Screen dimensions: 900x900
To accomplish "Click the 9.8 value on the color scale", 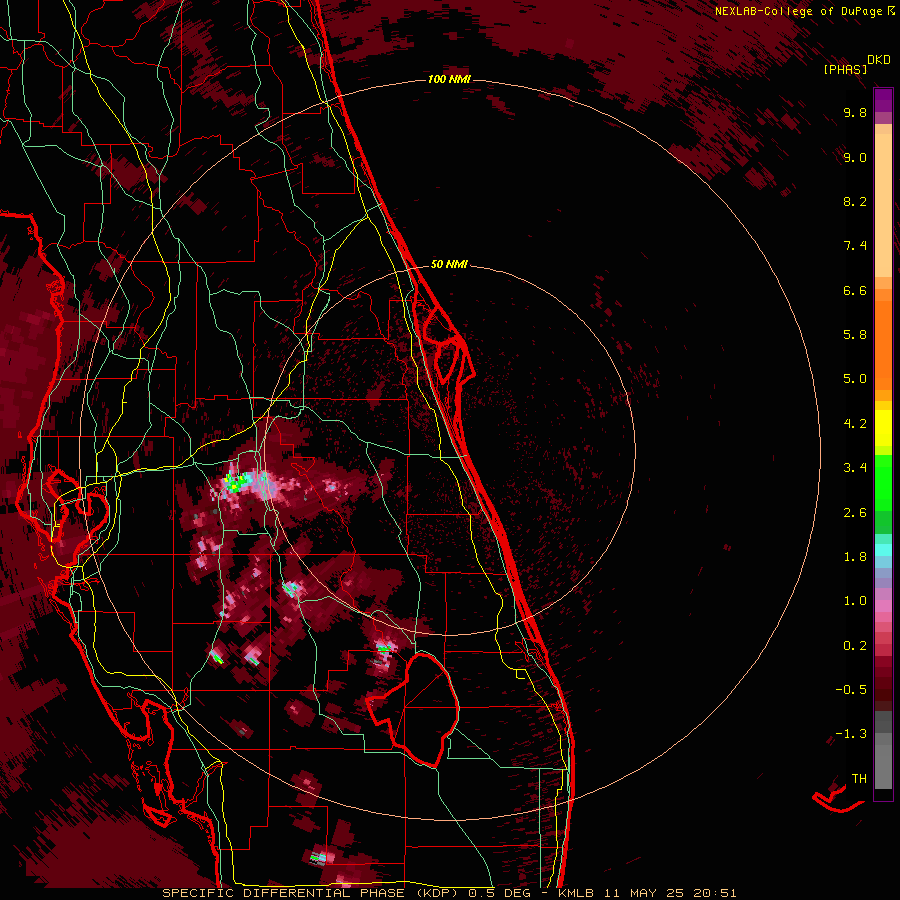I will 855,112.
